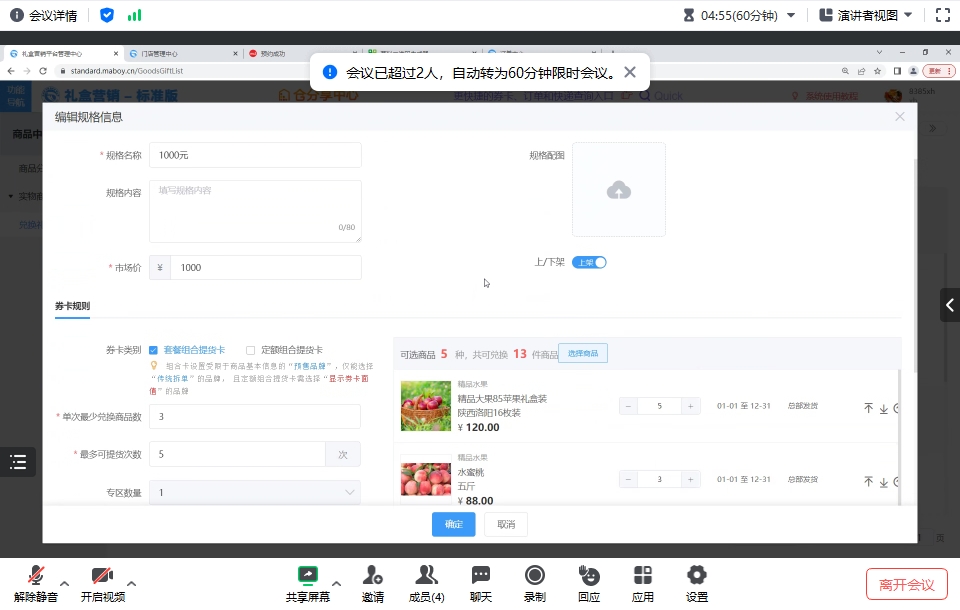
Task: Check the 定额组合提货卡 checkbox
Action: pyautogui.click(x=251, y=350)
